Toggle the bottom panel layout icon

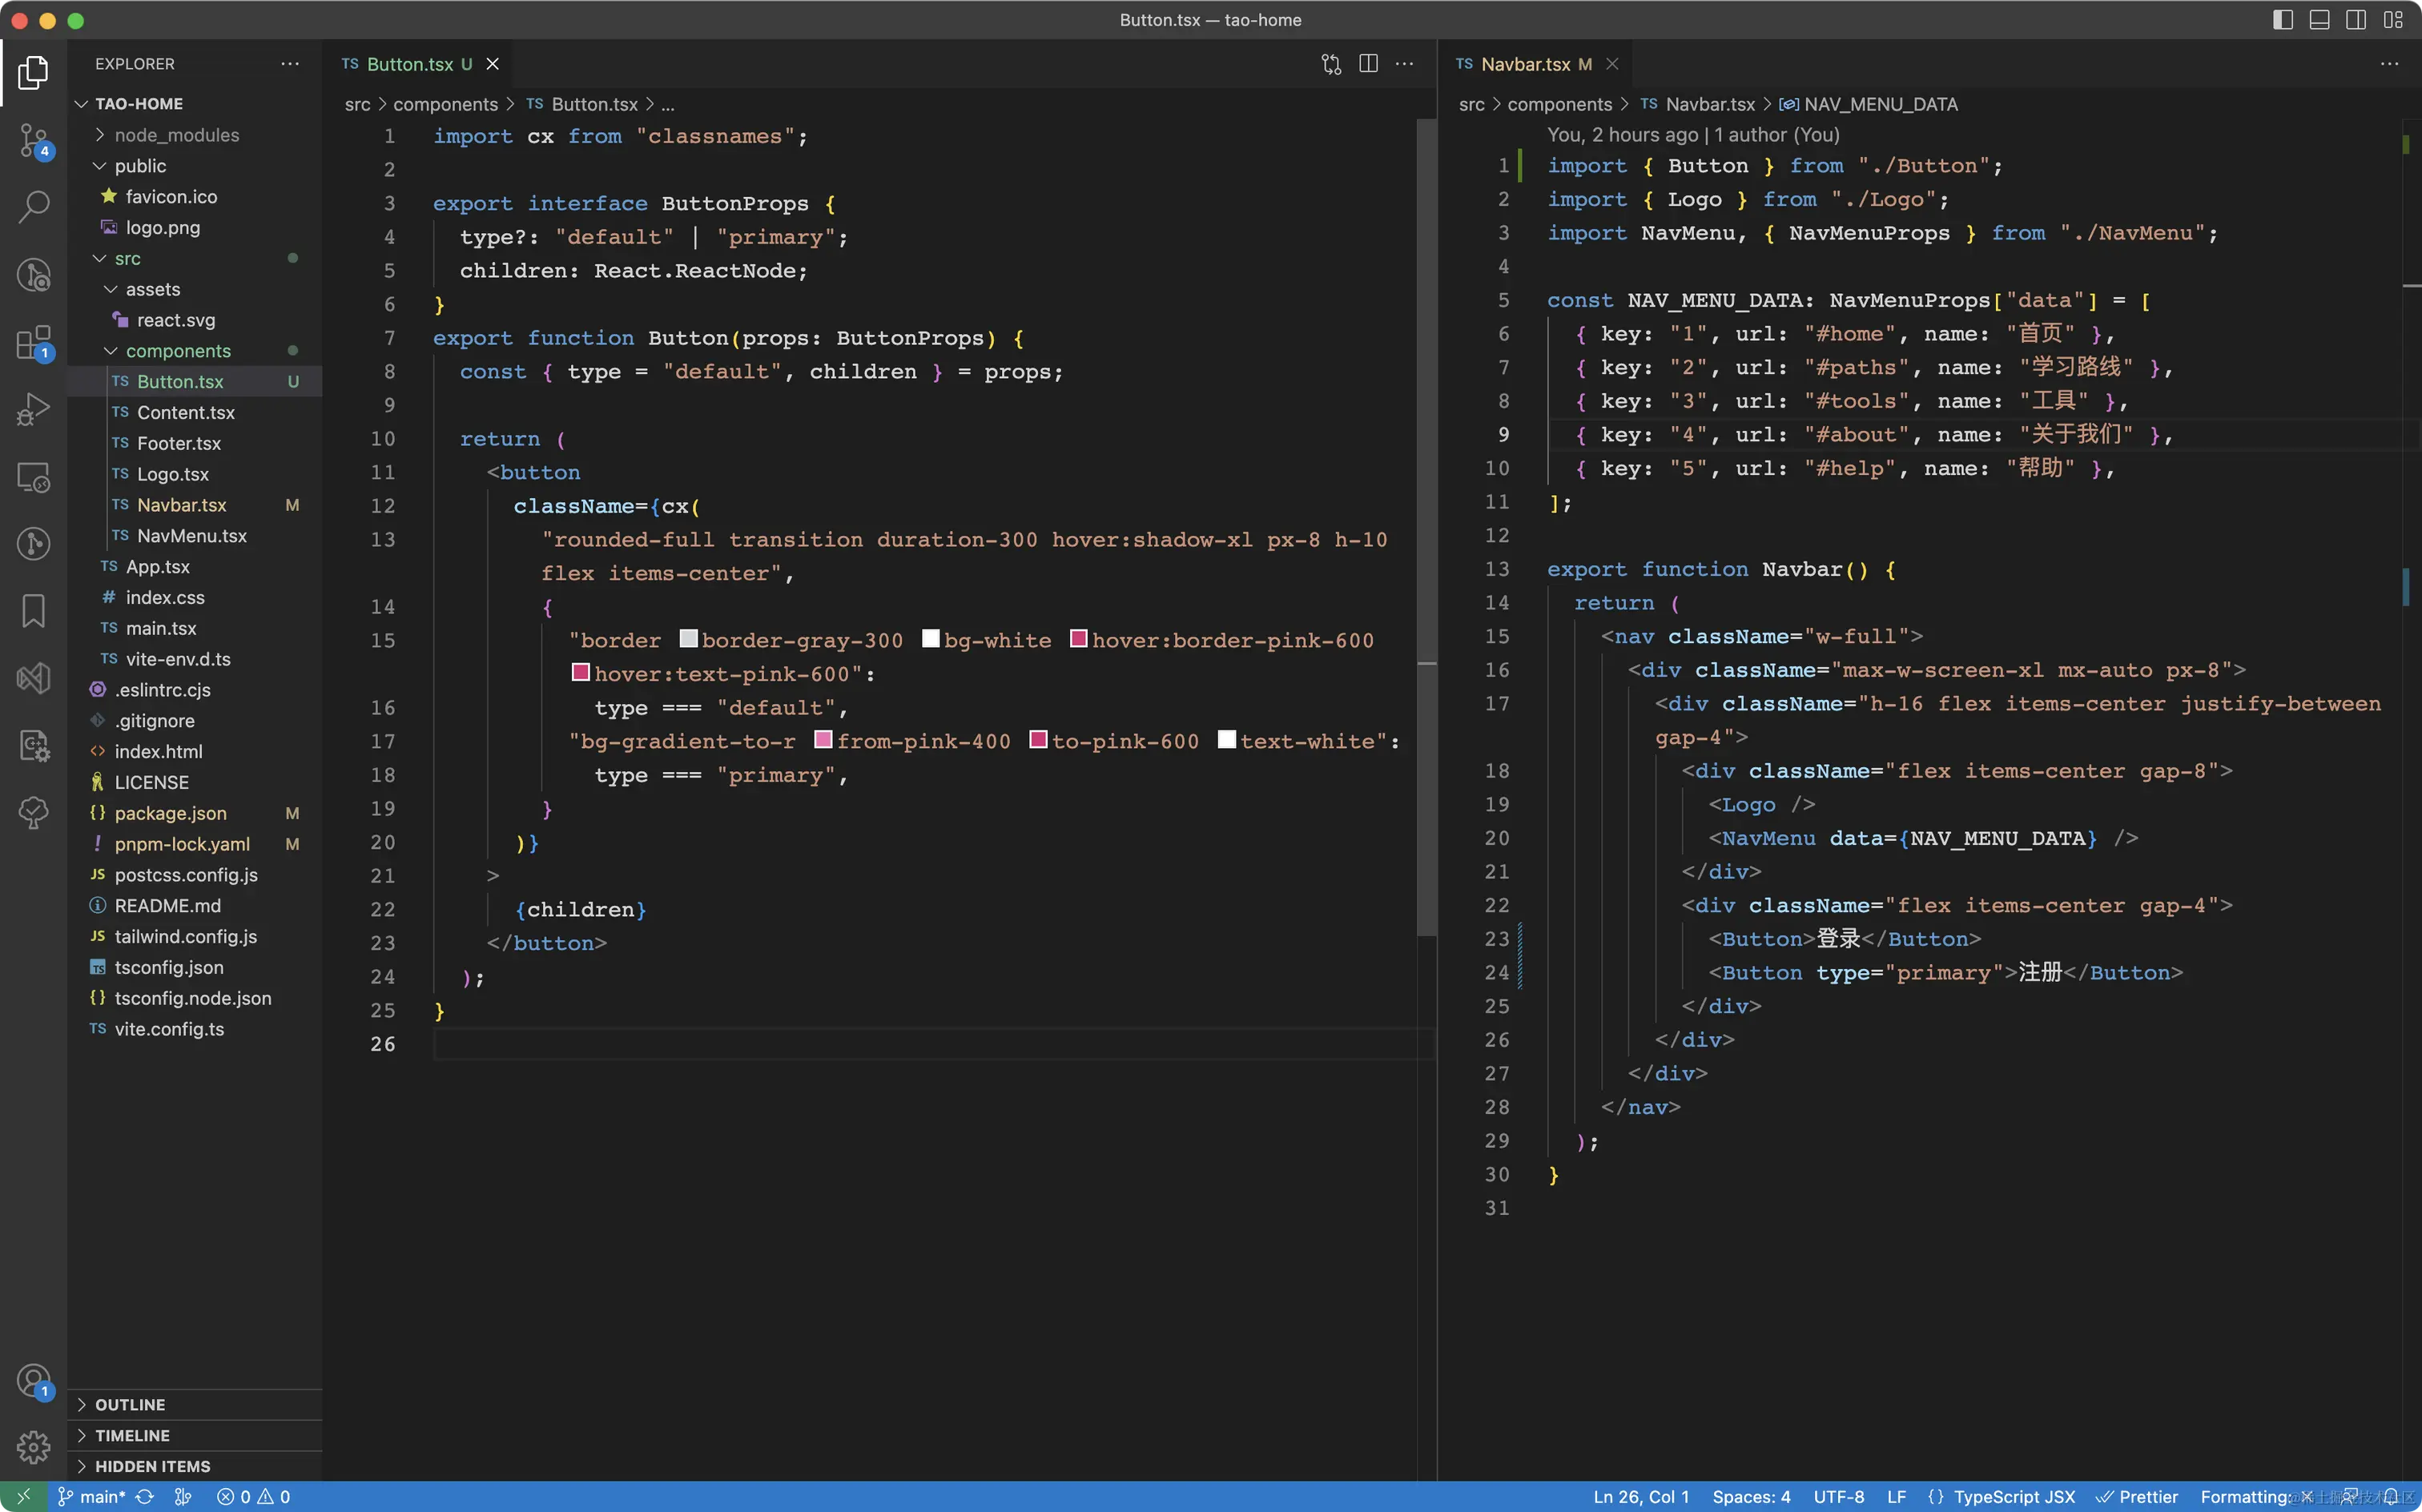point(2319,20)
